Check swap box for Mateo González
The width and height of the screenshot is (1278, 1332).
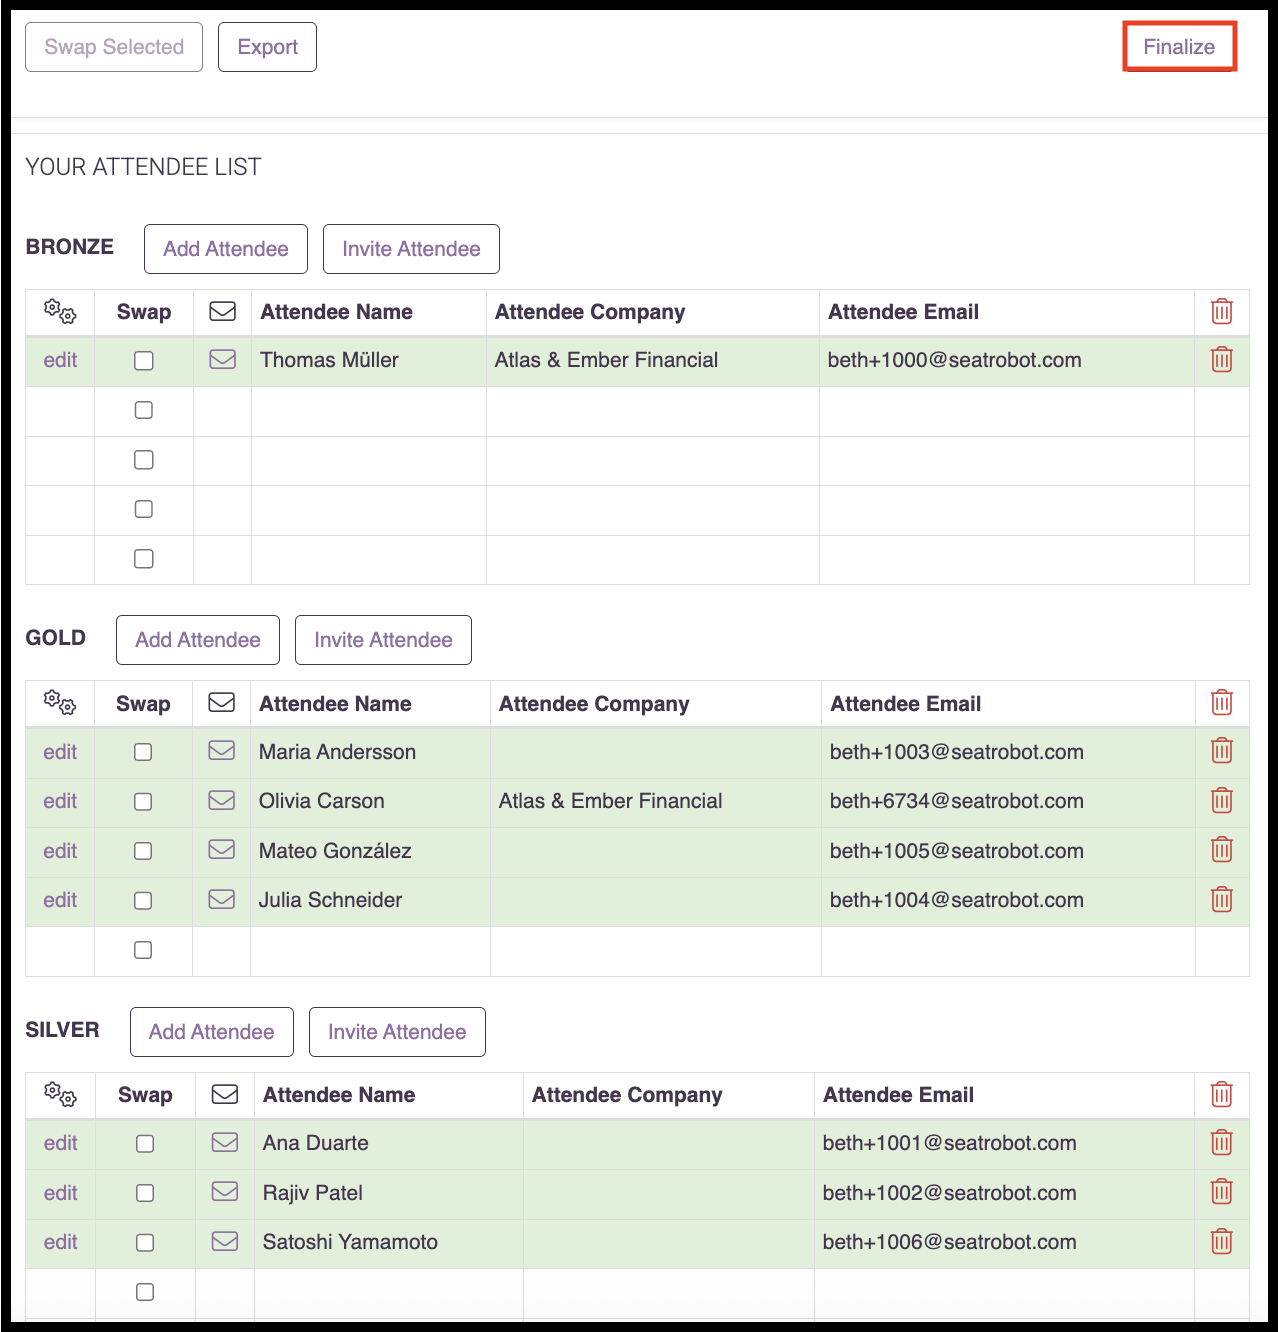(143, 851)
